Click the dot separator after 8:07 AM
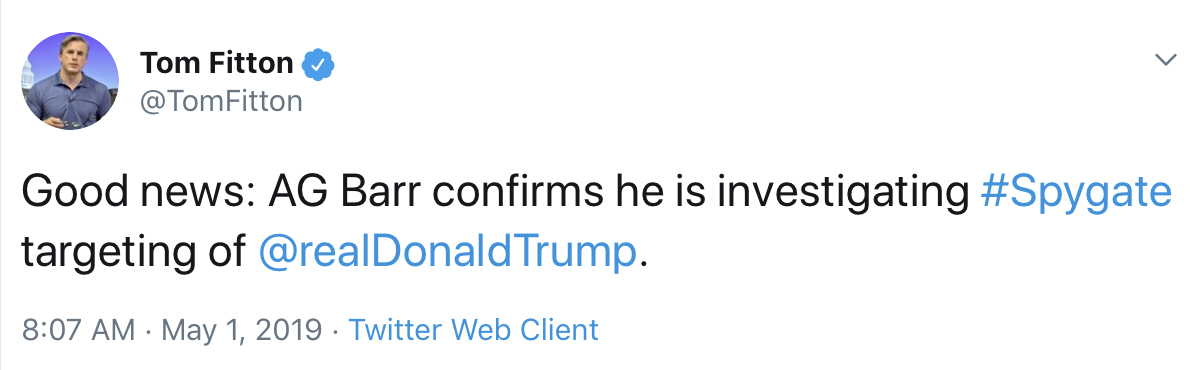Image resolution: width=1196 pixels, height=370 pixels. click(x=149, y=331)
